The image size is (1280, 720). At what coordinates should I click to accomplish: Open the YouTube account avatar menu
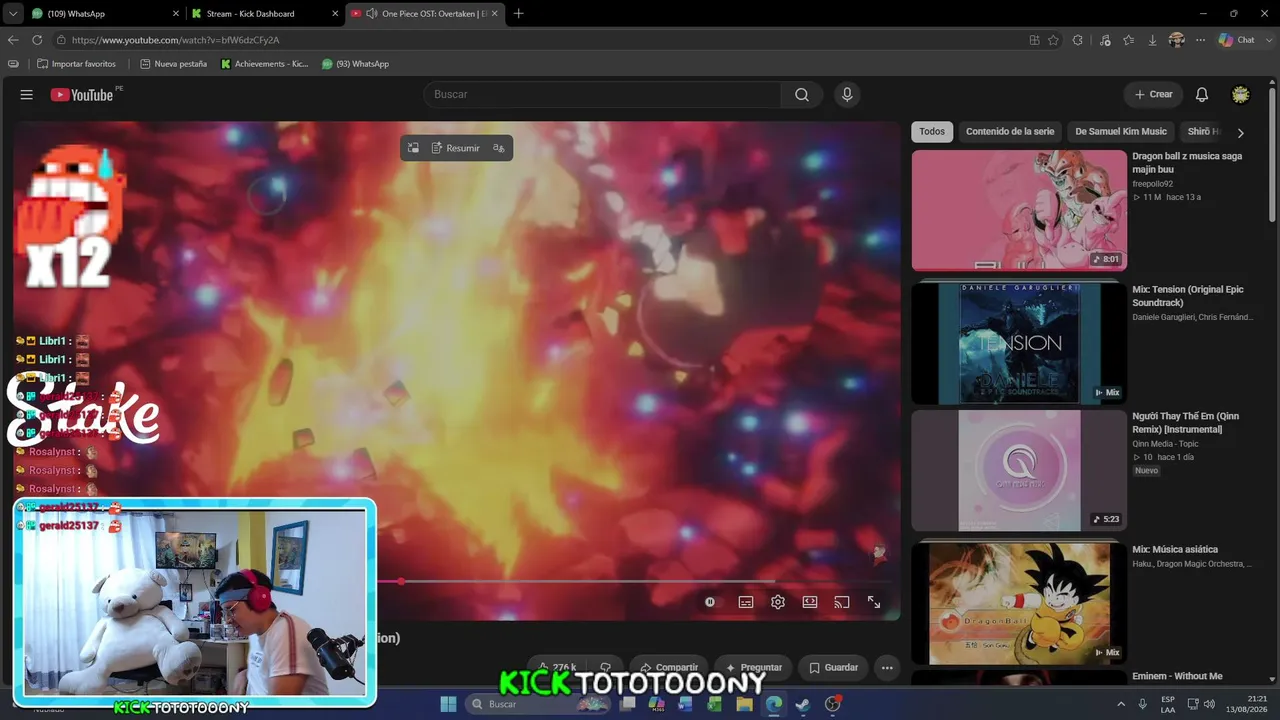[1241, 94]
